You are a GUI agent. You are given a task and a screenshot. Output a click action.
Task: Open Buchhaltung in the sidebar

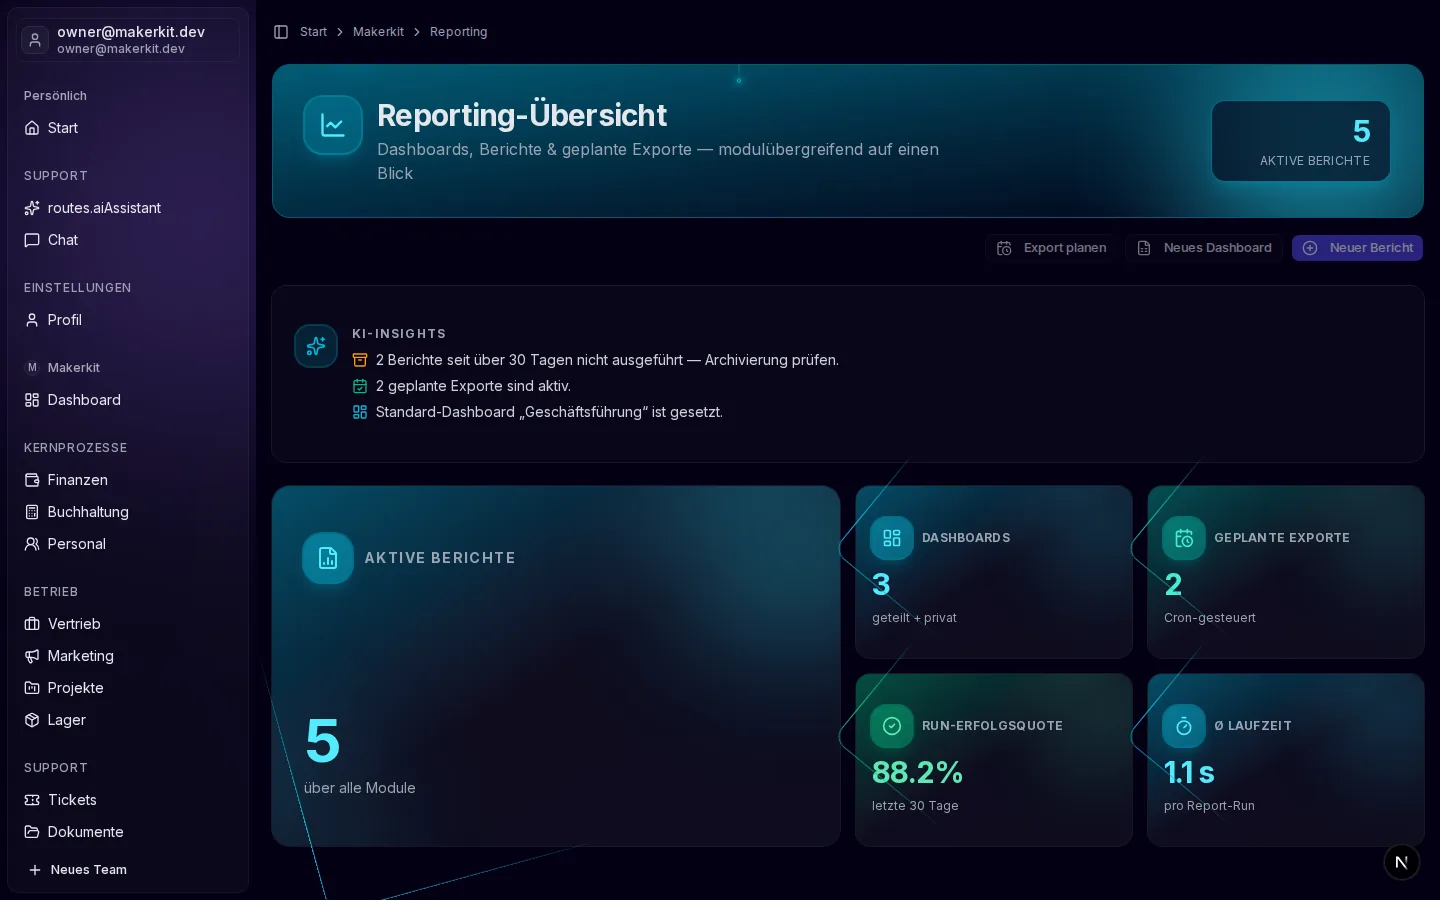pos(128,512)
